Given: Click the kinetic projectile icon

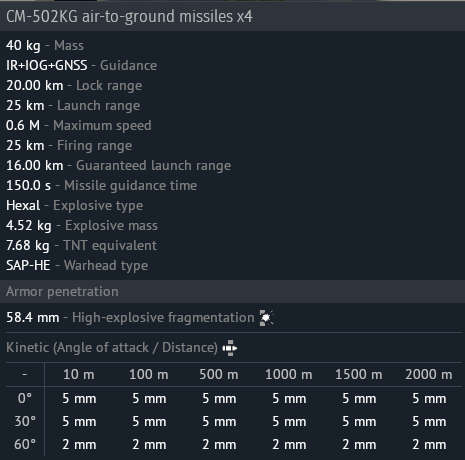Looking at the screenshot, I should (230, 348).
